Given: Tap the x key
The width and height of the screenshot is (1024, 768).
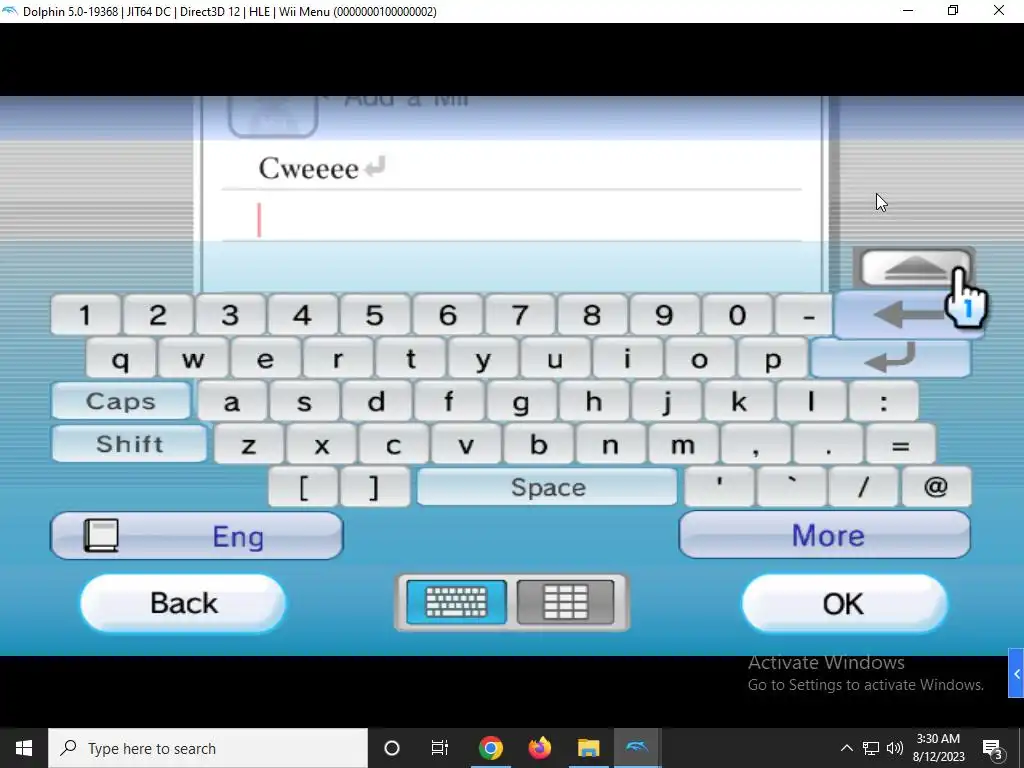Looking at the screenshot, I should point(321,445).
